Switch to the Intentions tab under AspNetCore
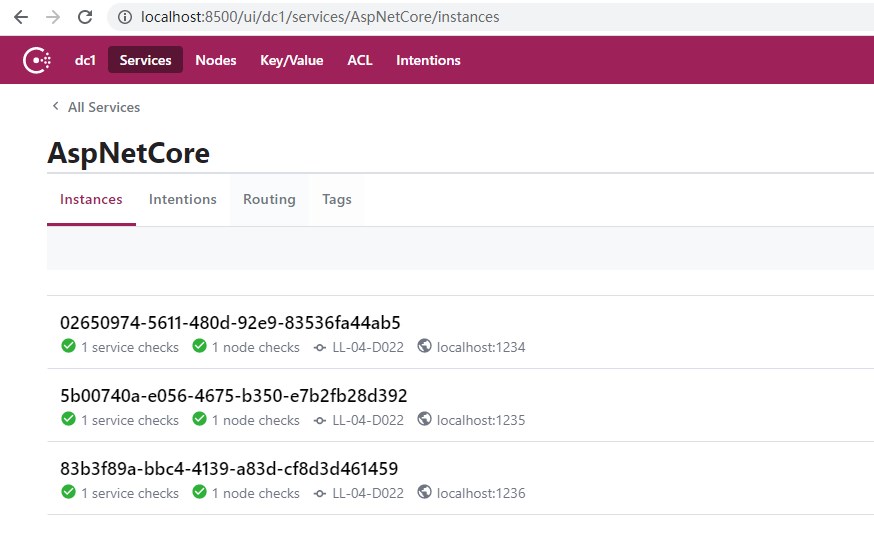874x539 pixels. coord(182,200)
